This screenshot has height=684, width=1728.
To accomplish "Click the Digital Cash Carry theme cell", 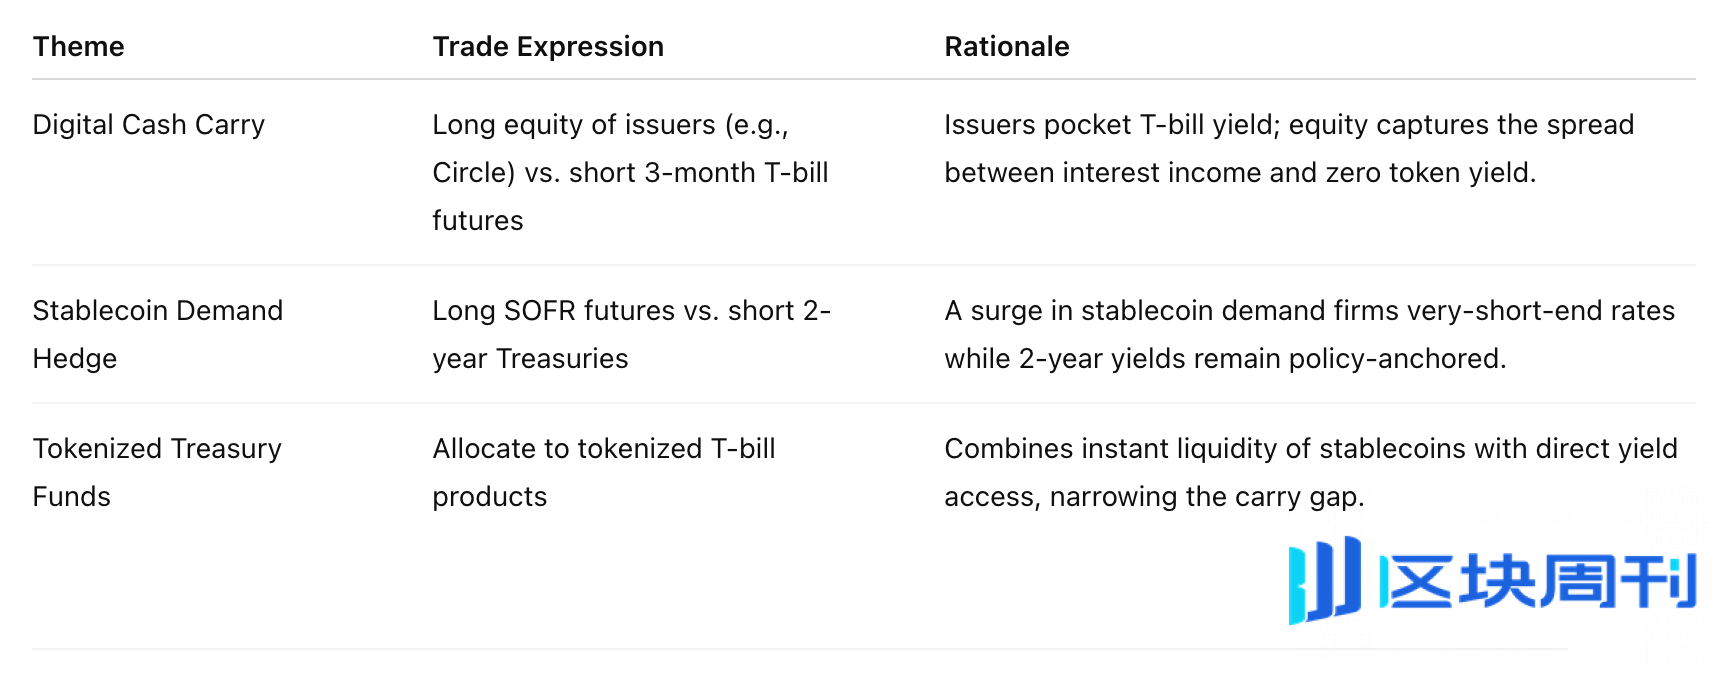I will (x=149, y=125).
